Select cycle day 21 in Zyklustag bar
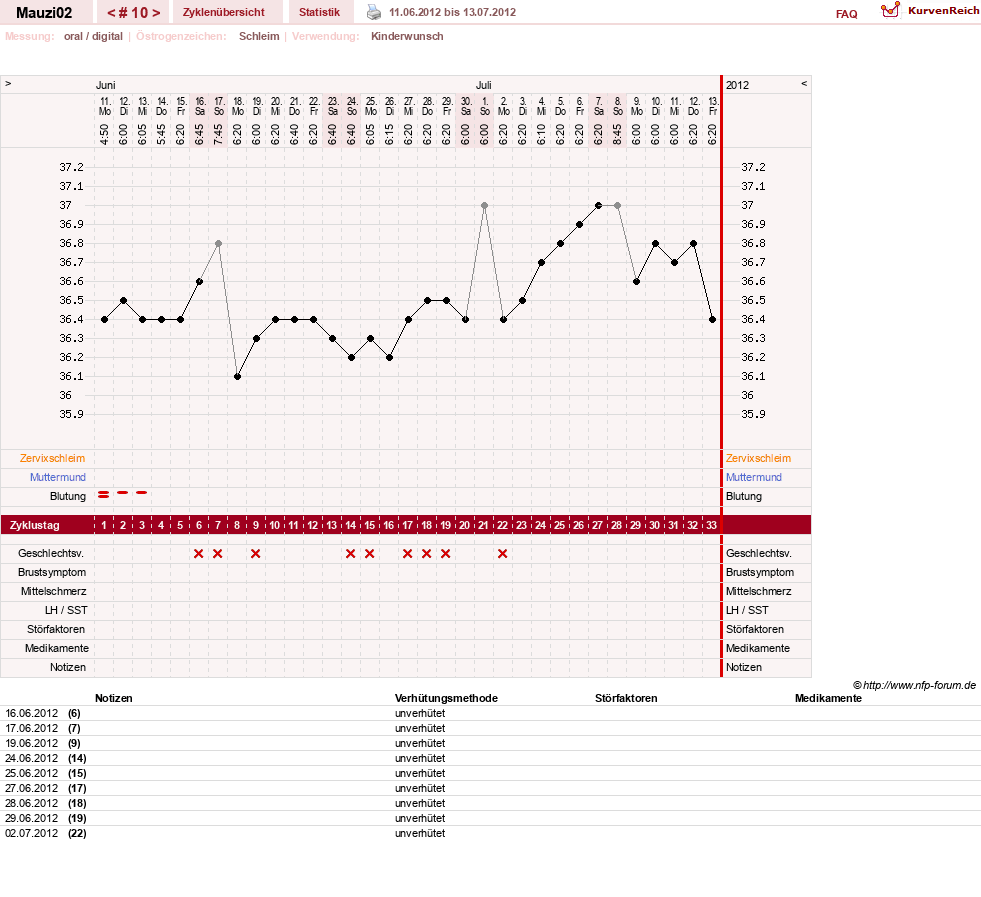 point(484,525)
